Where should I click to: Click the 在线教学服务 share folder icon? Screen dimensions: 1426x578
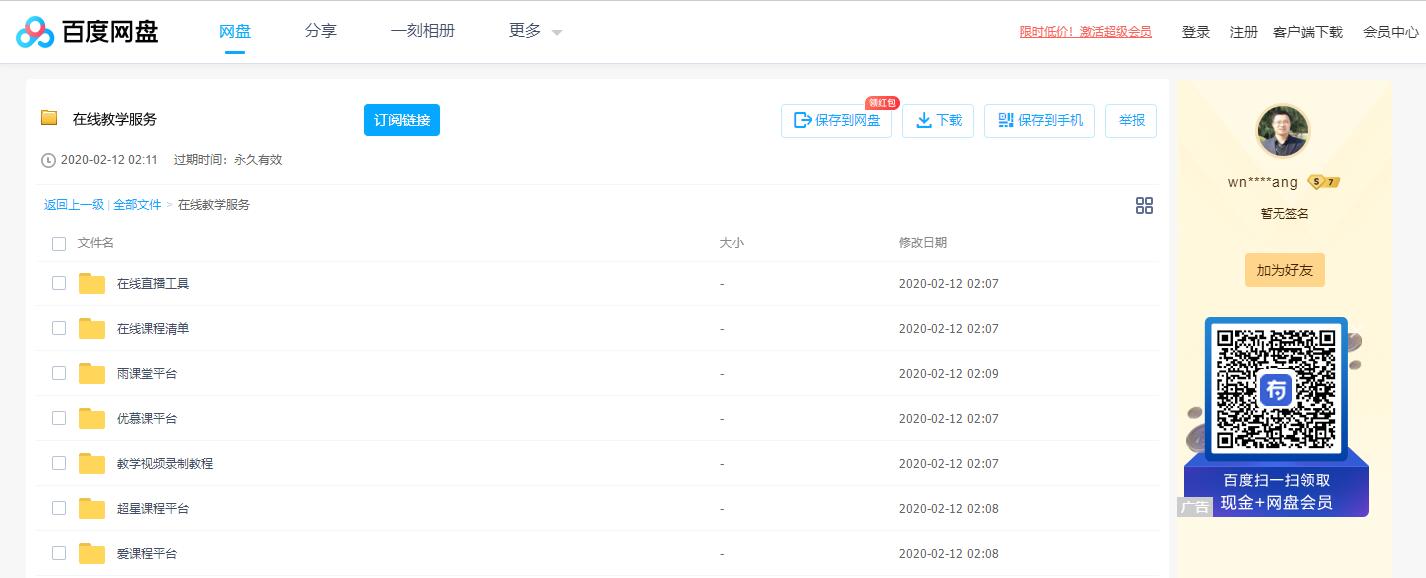(49, 118)
